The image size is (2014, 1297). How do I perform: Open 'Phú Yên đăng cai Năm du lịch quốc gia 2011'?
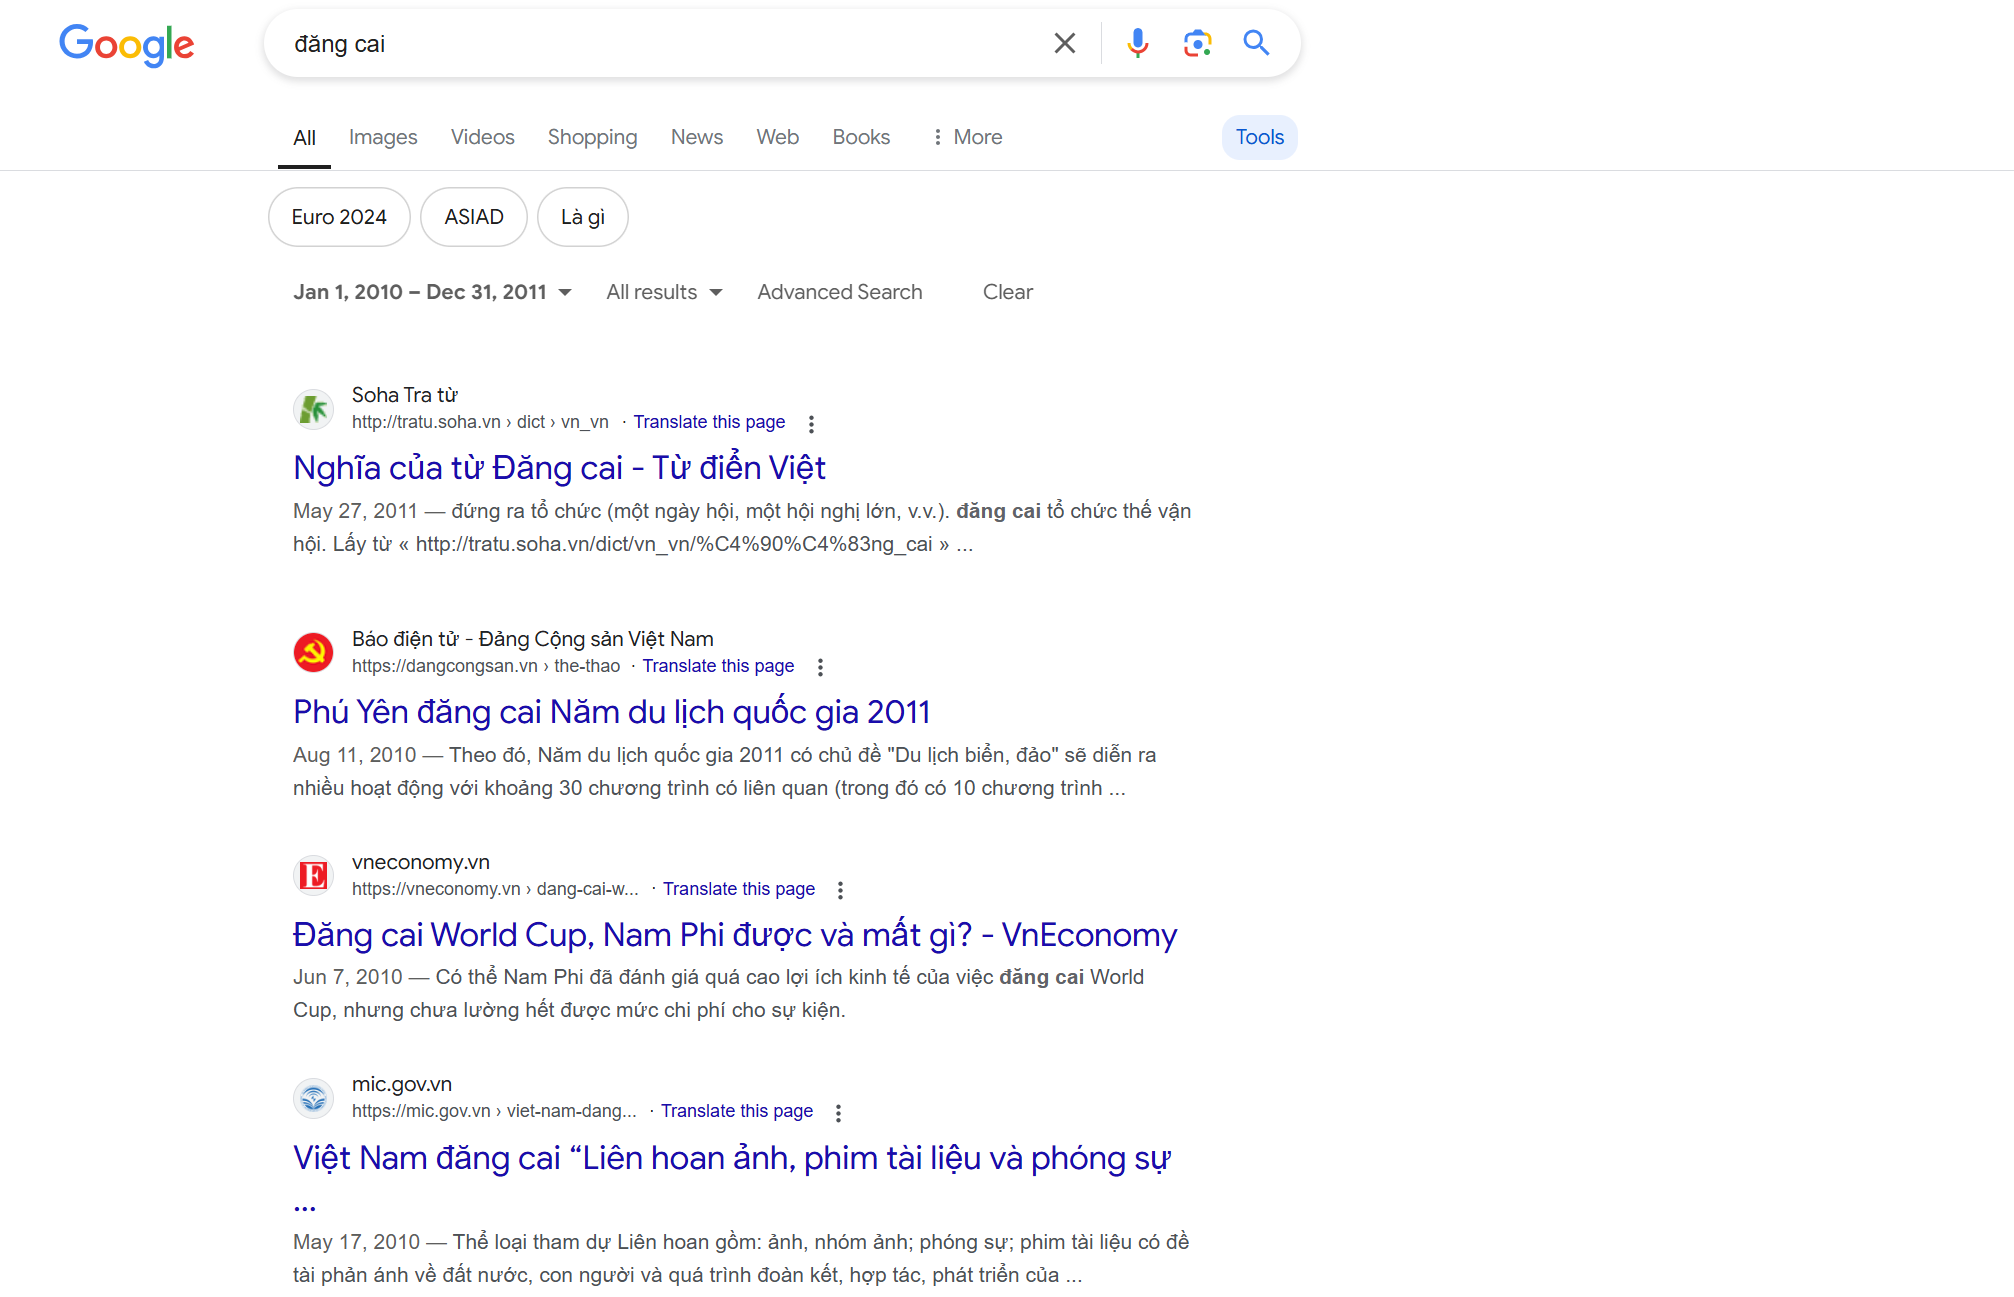pyautogui.click(x=612, y=711)
